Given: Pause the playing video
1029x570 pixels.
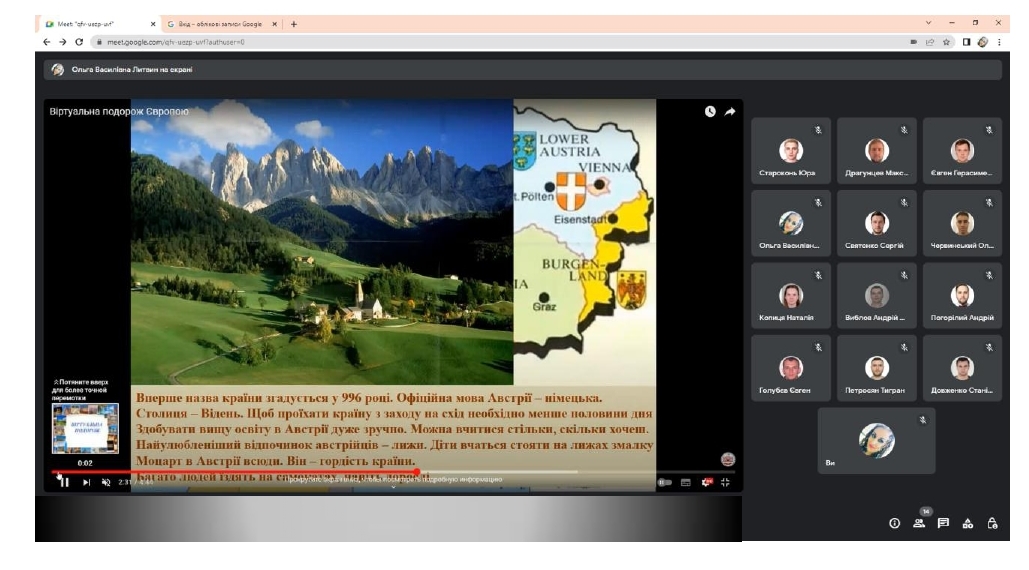Looking at the screenshot, I should click(x=64, y=482).
